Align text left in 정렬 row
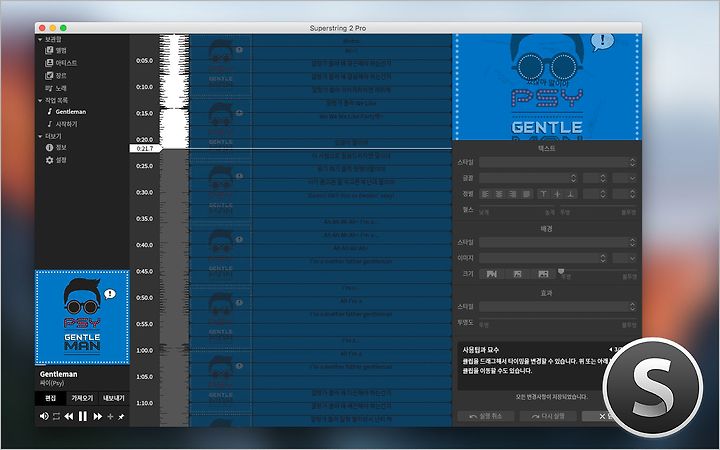 [485, 194]
